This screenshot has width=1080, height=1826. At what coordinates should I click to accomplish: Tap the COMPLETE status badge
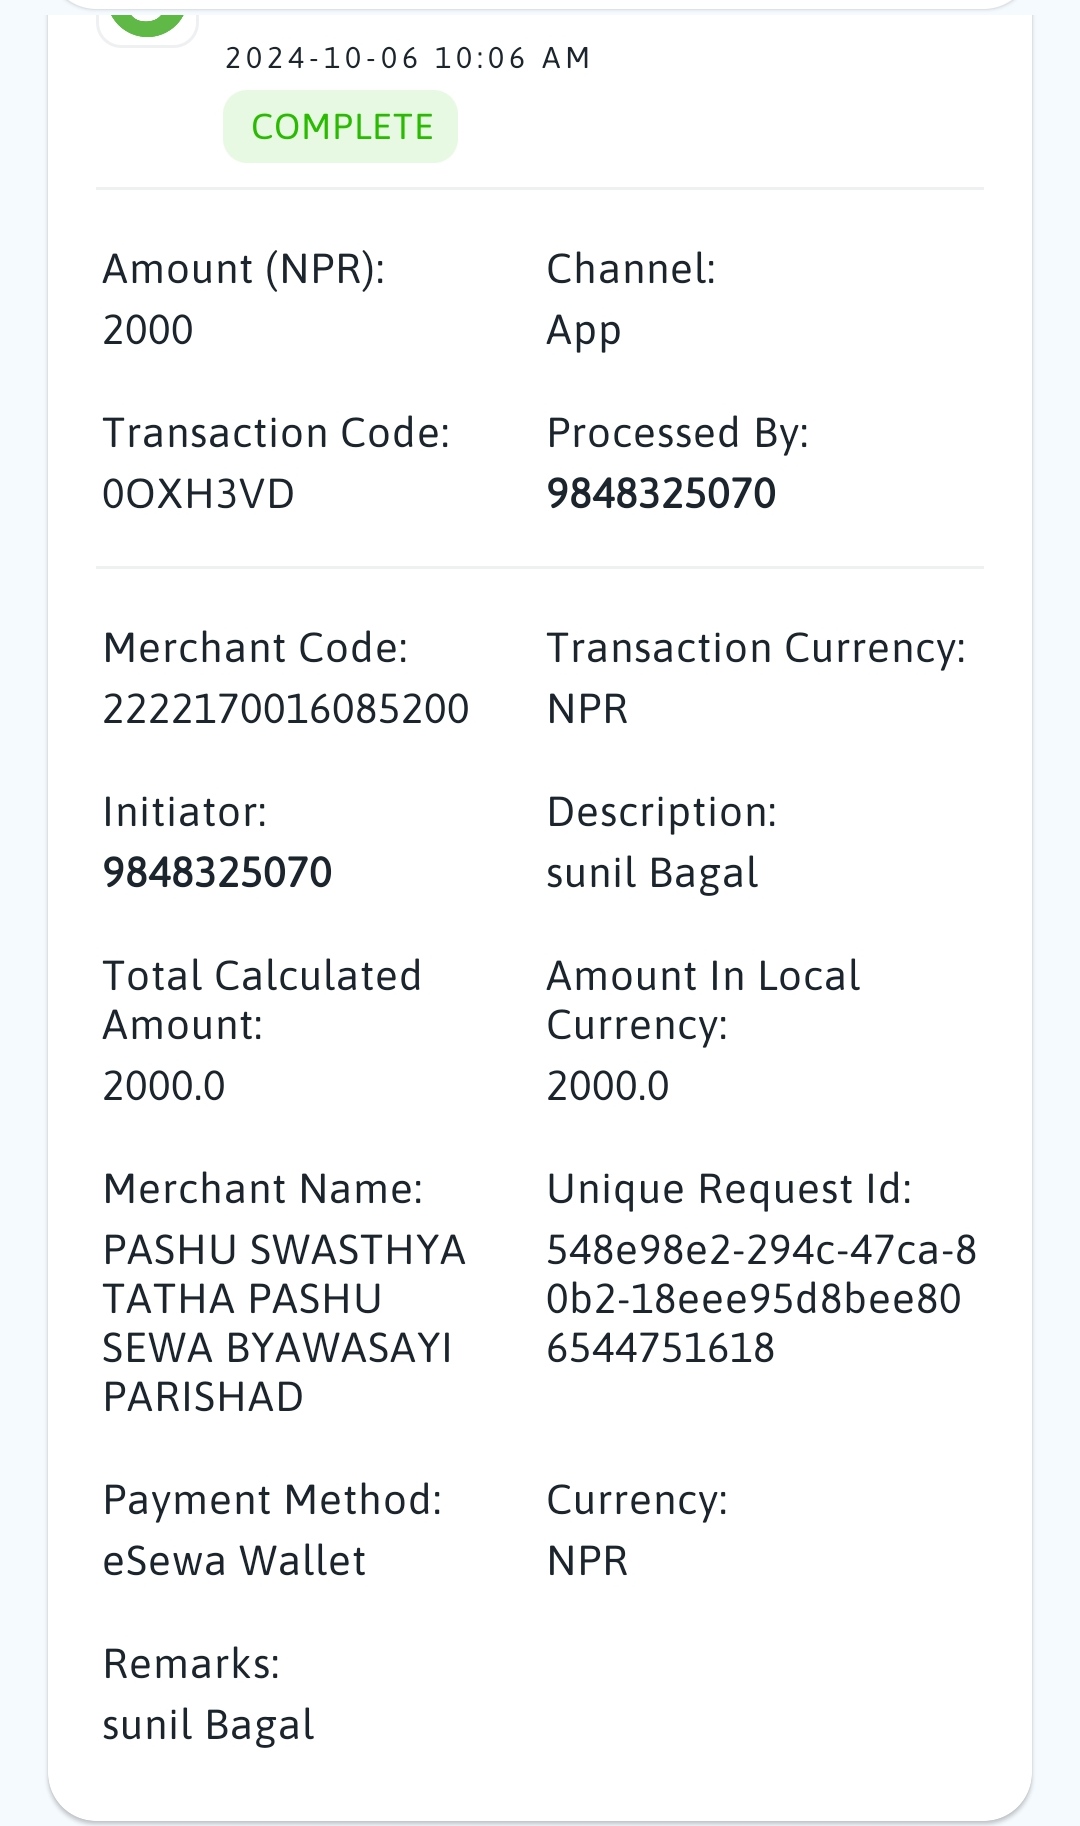(340, 127)
